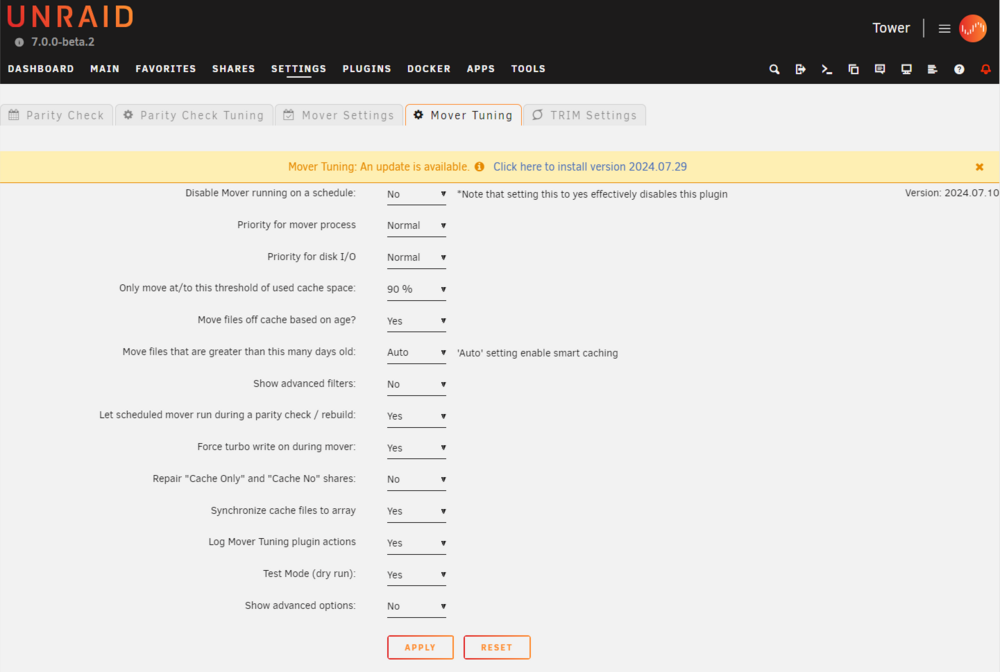Click the 'Test Mode (dry run):' label

[309, 574]
